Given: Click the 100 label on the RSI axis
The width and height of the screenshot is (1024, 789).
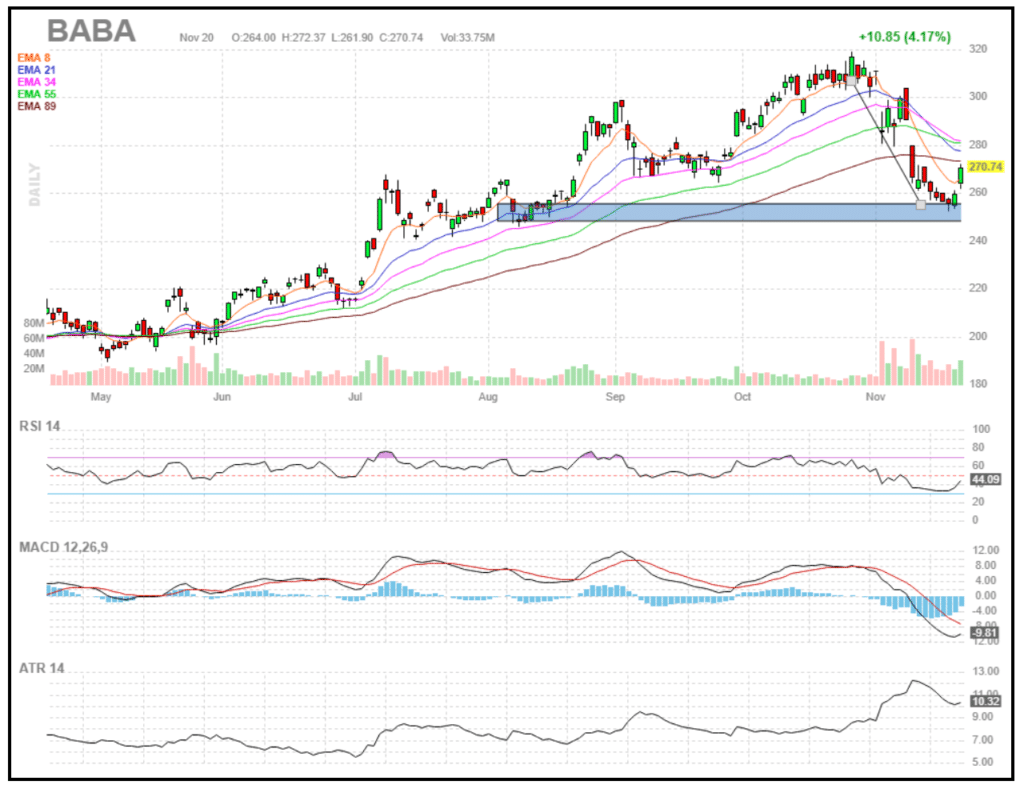Looking at the screenshot, I should (x=981, y=429).
